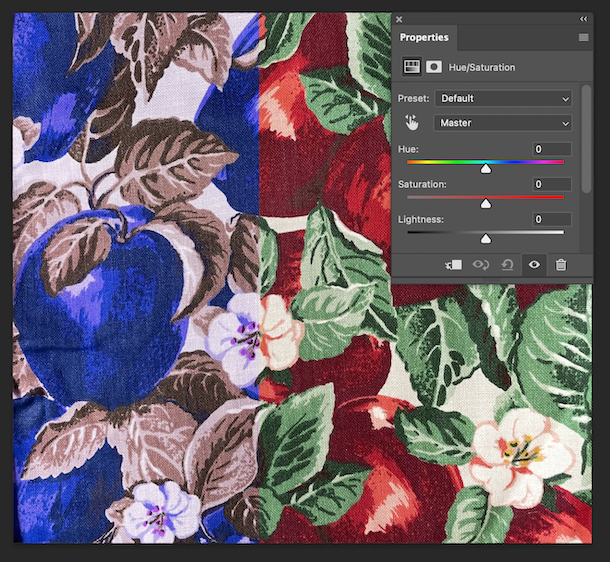Click the Saturation slider handle

(486, 203)
